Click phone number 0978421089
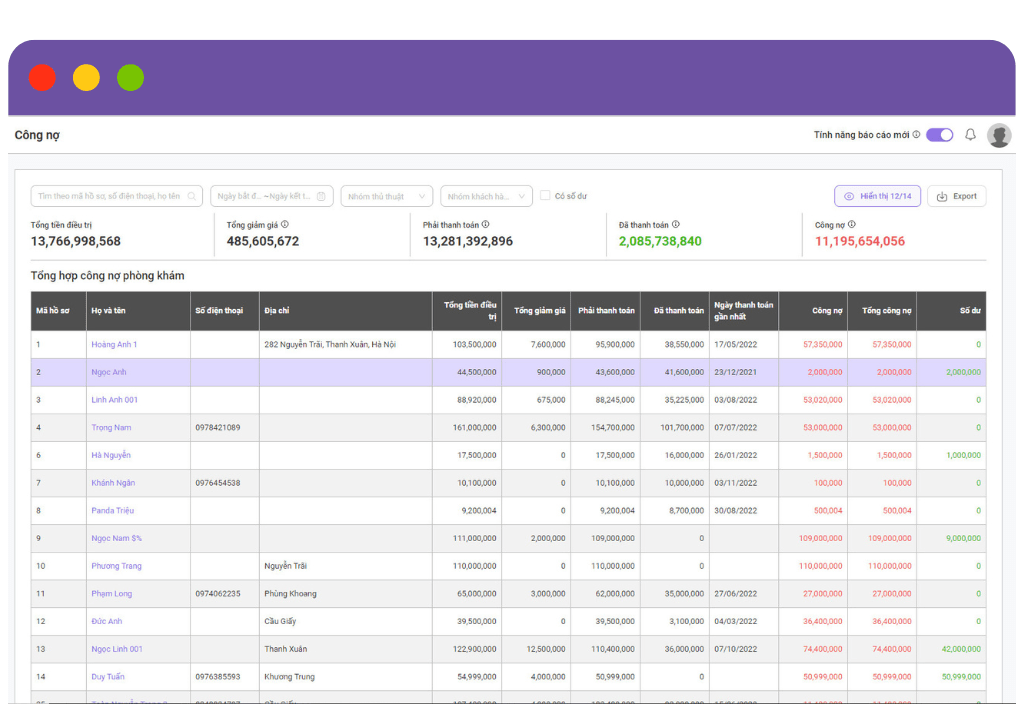 click(x=217, y=427)
